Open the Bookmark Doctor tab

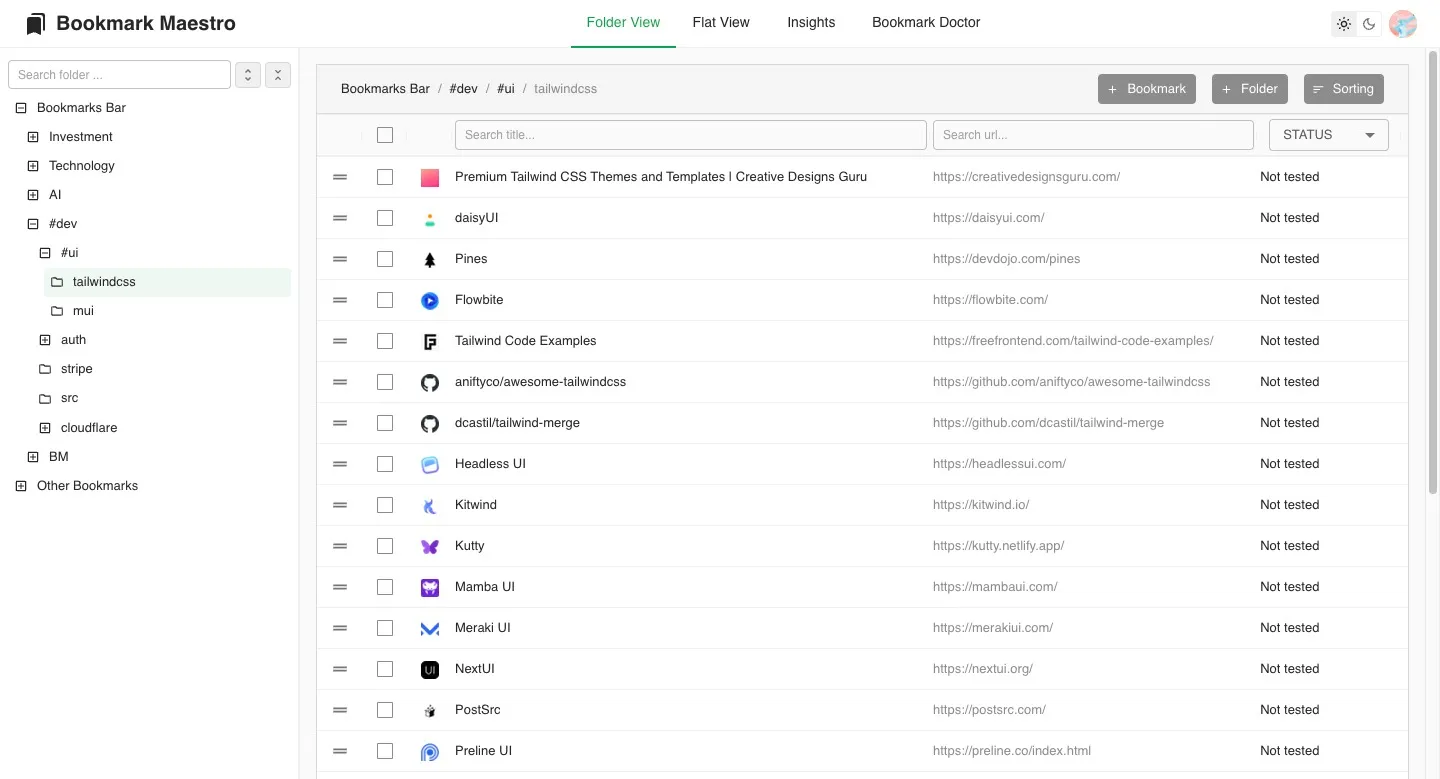click(926, 23)
